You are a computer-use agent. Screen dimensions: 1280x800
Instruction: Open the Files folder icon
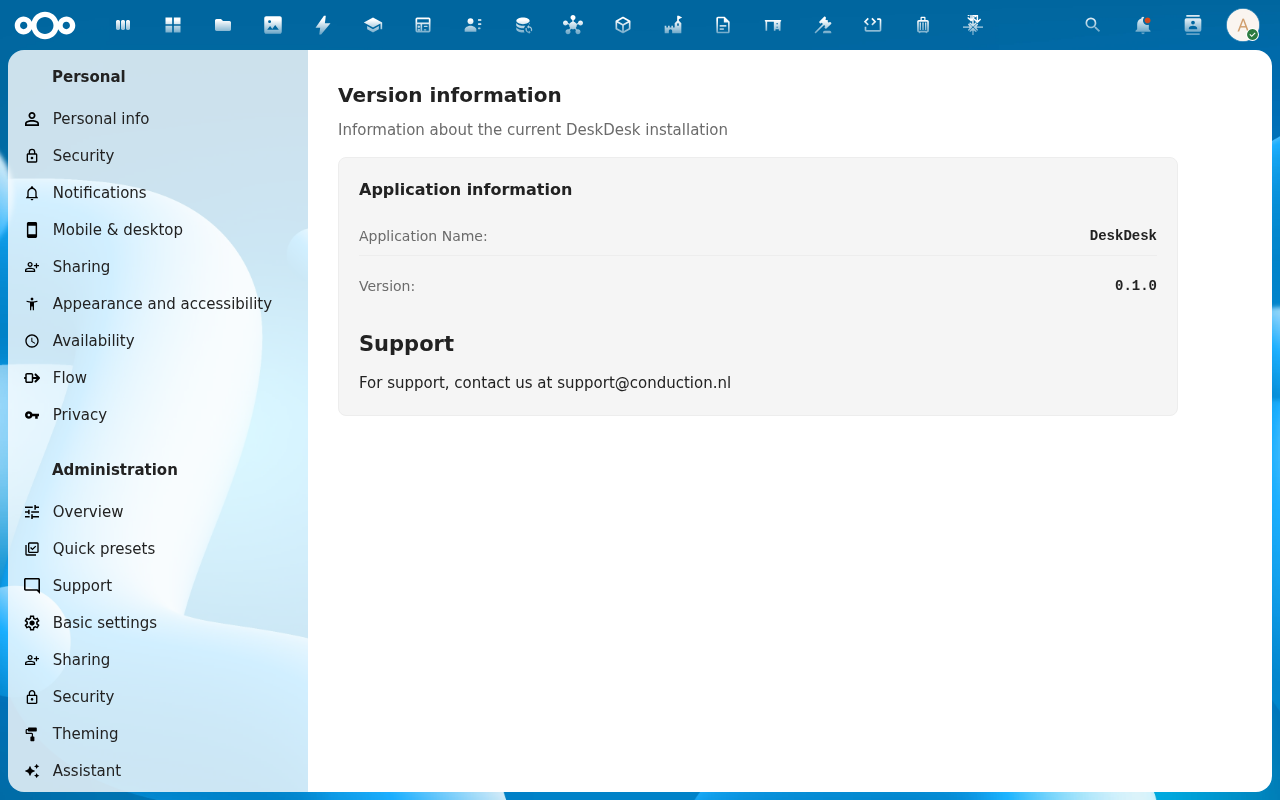tap(223, 25)
